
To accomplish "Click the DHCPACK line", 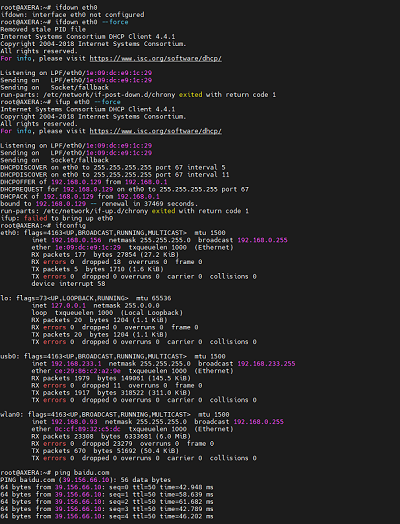I will coord(80,196).
